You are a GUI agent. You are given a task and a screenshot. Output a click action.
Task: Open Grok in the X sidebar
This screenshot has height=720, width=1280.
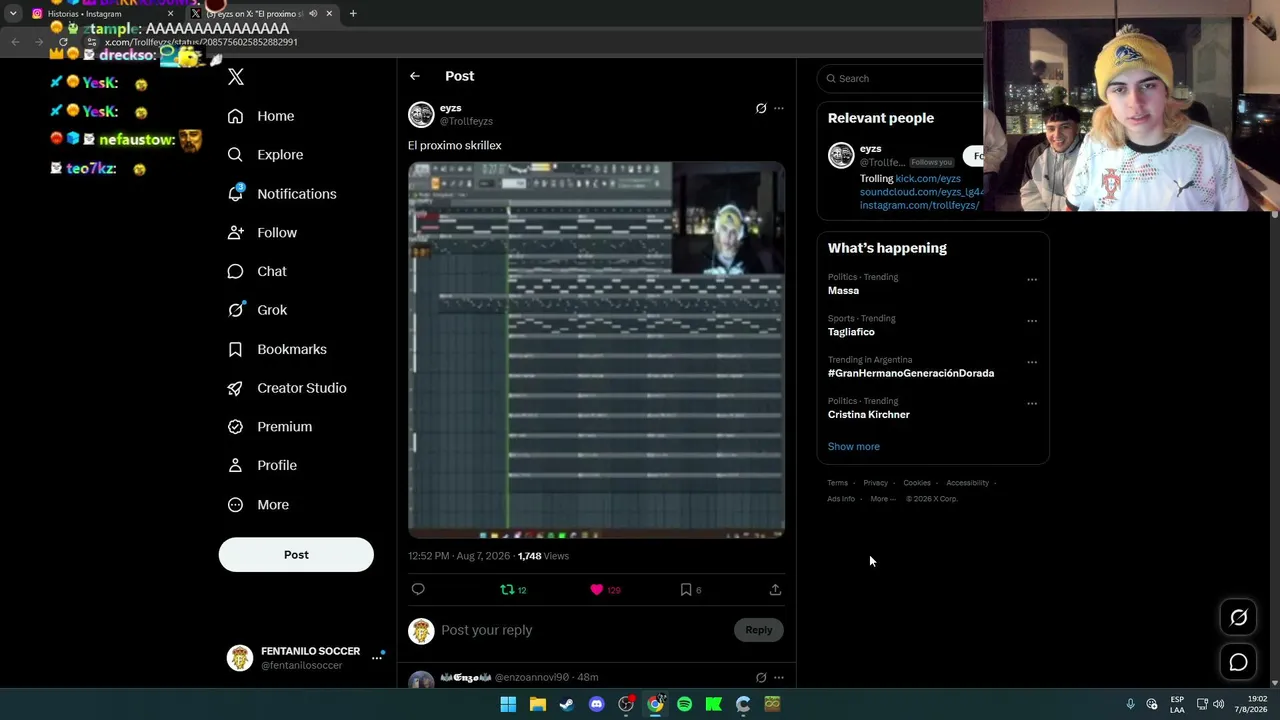tap(257, 310)
